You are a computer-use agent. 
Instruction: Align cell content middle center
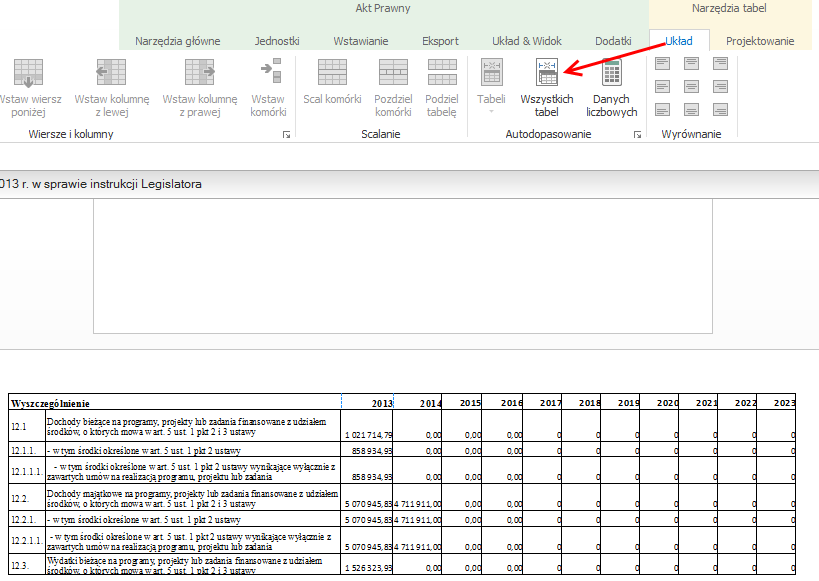(x=692, y=86)
